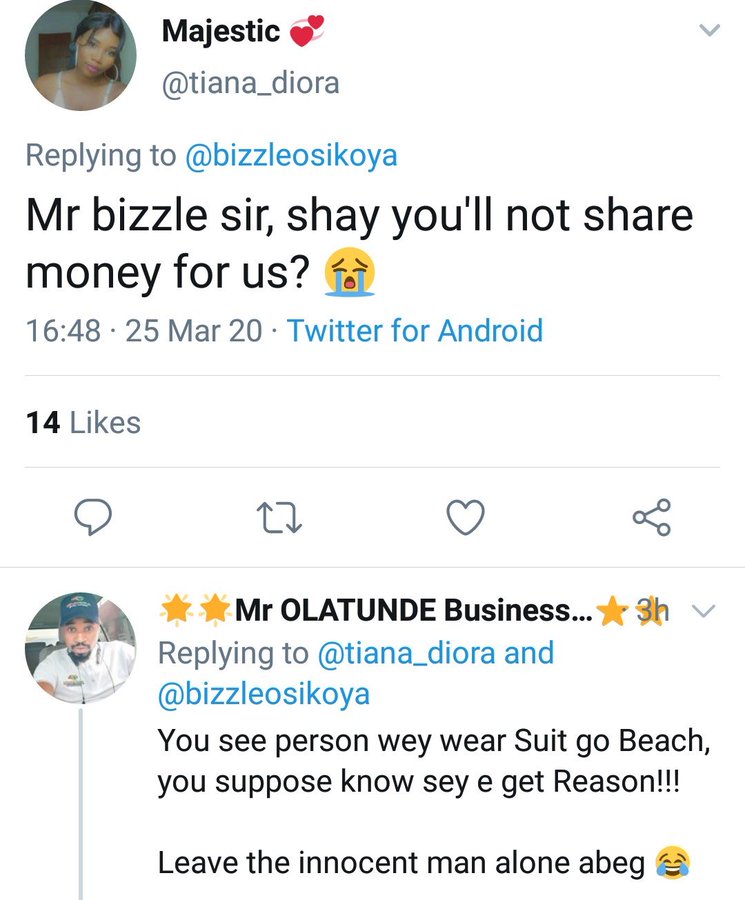
Task: Click the Majestic display name
Action: coord(219,32)
